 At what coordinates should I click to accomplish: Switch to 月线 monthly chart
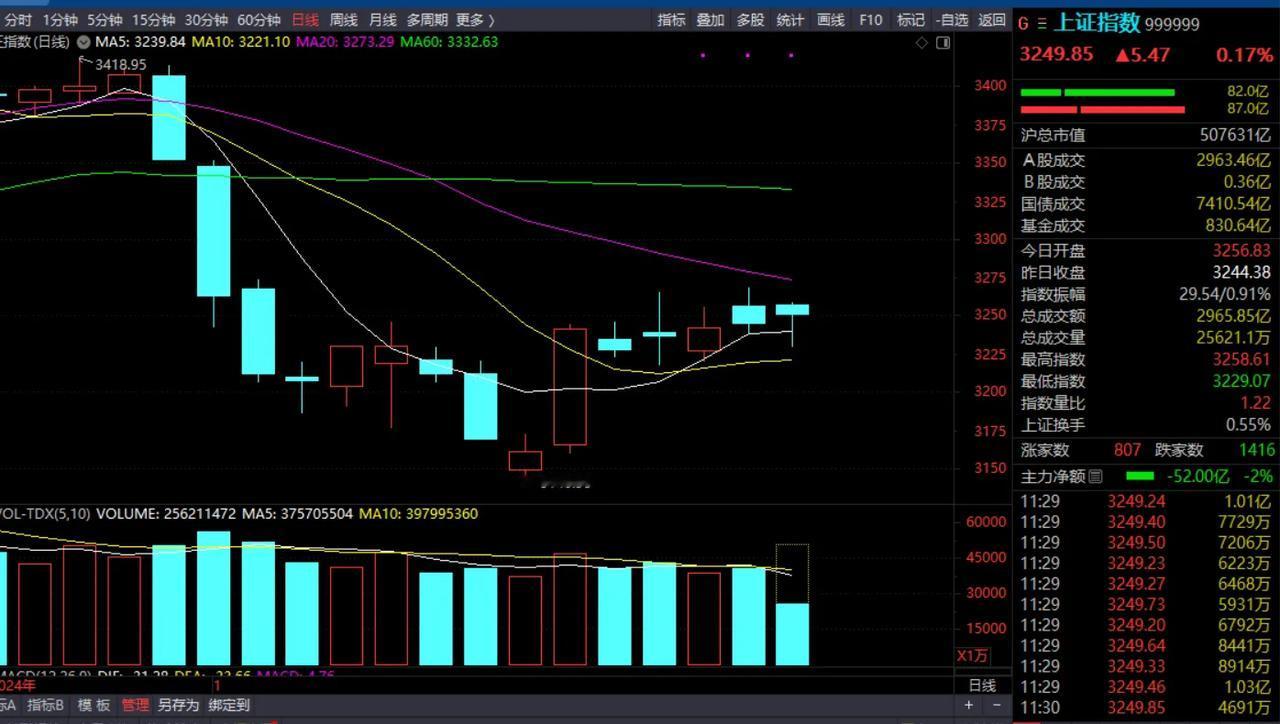click(x=382, y=20)
